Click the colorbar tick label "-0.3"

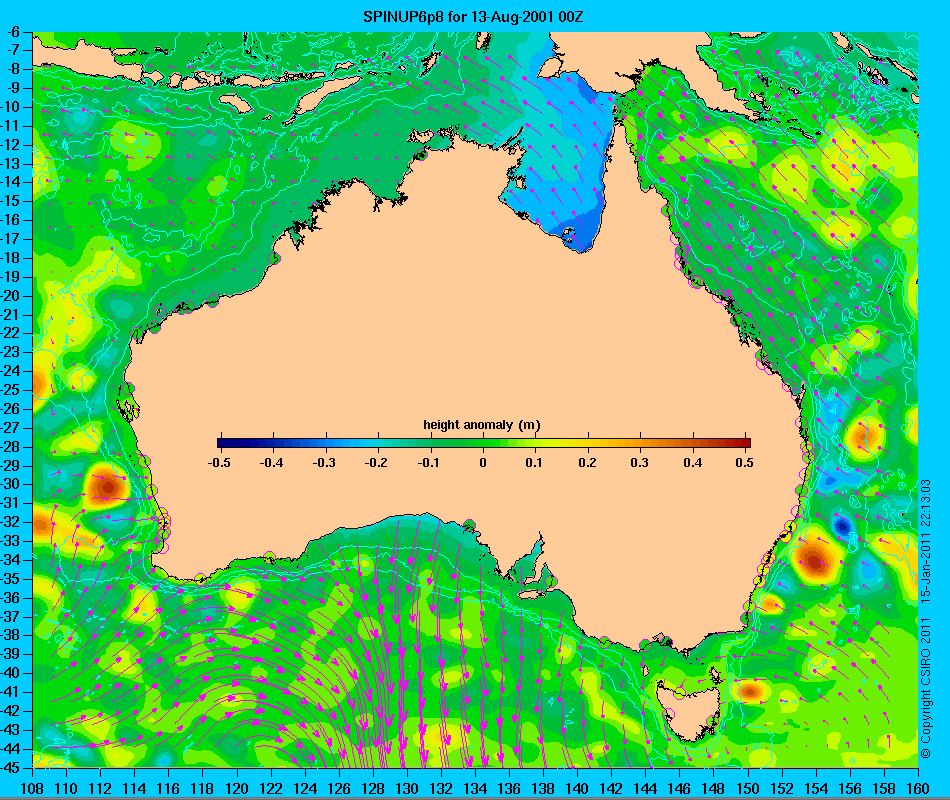coord(324,463)
